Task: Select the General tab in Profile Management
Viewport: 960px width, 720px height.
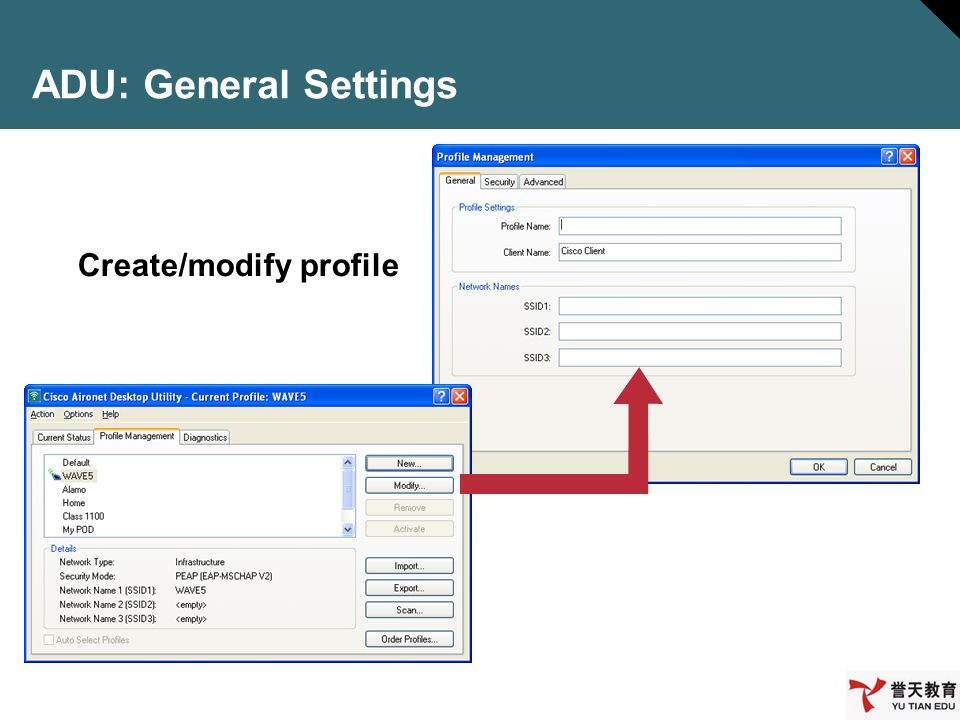Action: point(460,181)
